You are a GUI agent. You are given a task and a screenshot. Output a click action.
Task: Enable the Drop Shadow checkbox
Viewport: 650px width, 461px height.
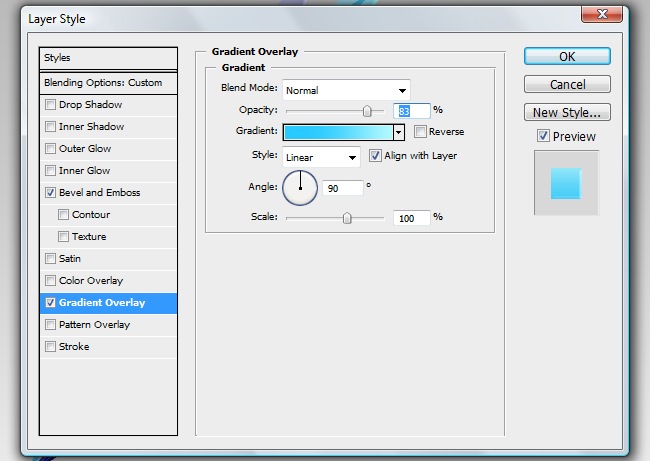(51, 105)
